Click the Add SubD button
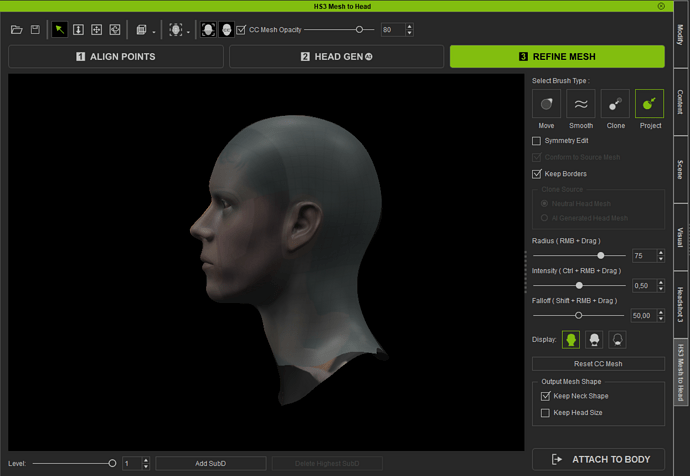This screenshot has height=476, width=690. coord(211,463)
